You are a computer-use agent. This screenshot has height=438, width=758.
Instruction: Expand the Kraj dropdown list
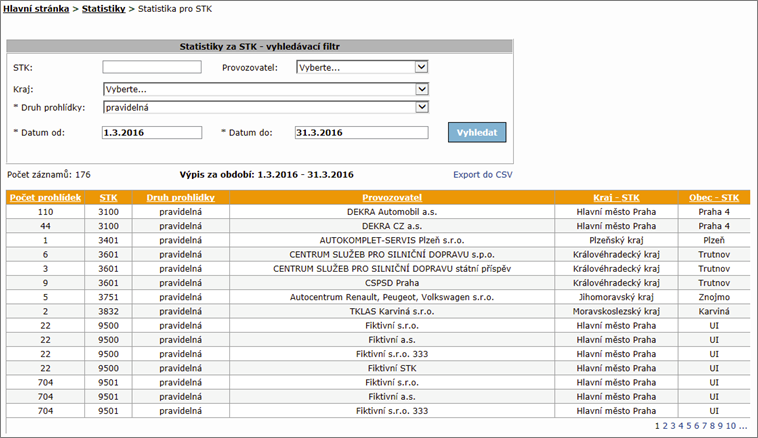tap(266, 89)
